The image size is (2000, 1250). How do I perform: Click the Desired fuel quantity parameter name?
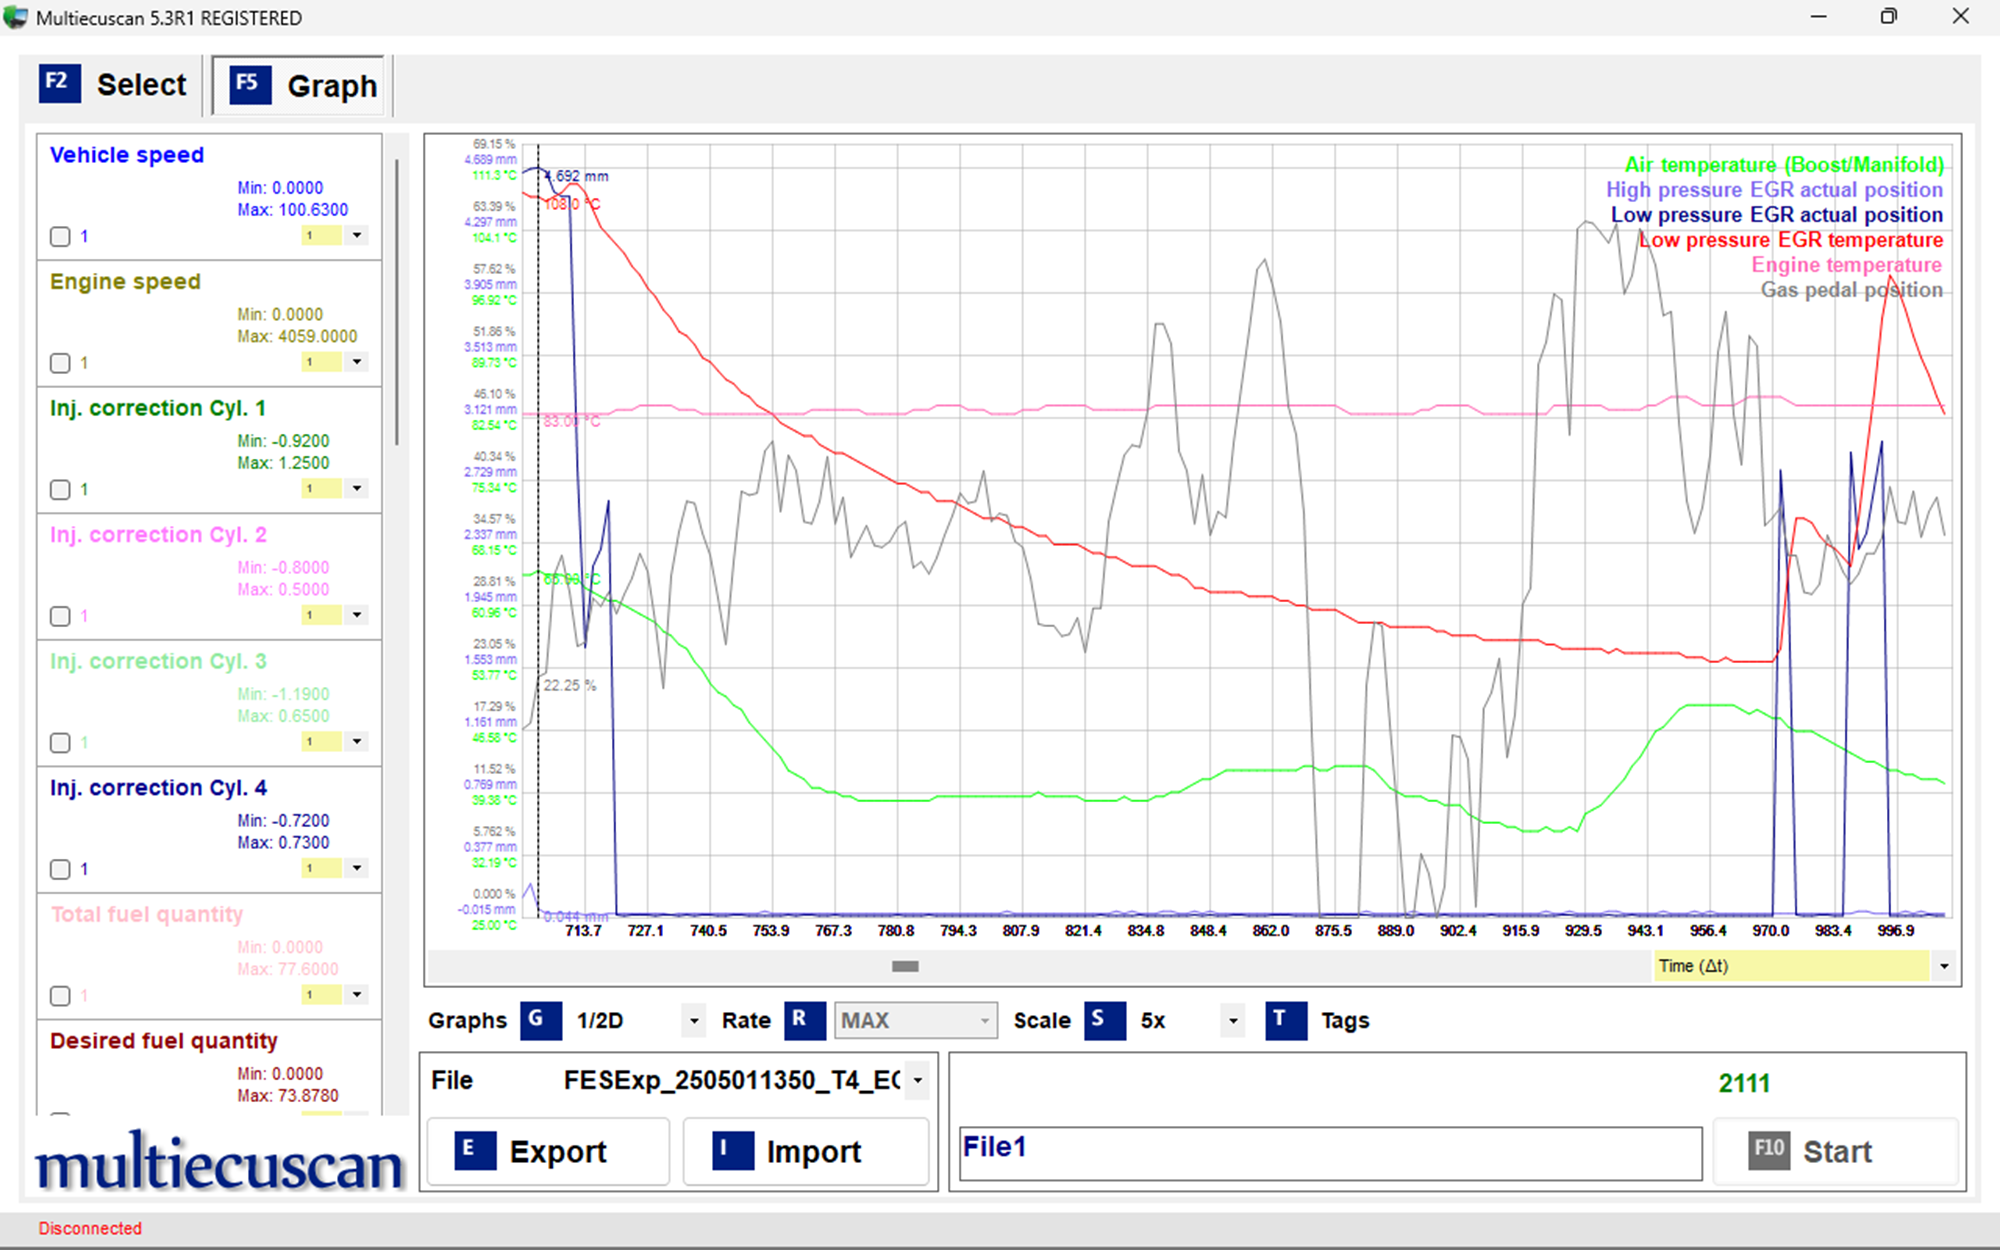tap(164, 1041)
